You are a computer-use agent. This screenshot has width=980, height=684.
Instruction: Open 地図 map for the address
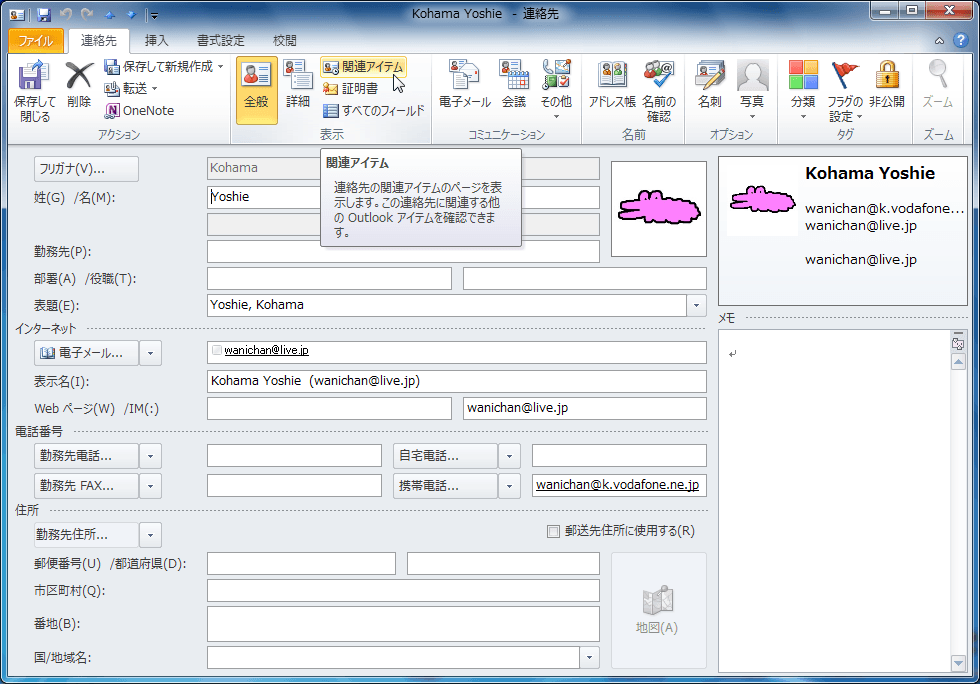tap(658, 610)
